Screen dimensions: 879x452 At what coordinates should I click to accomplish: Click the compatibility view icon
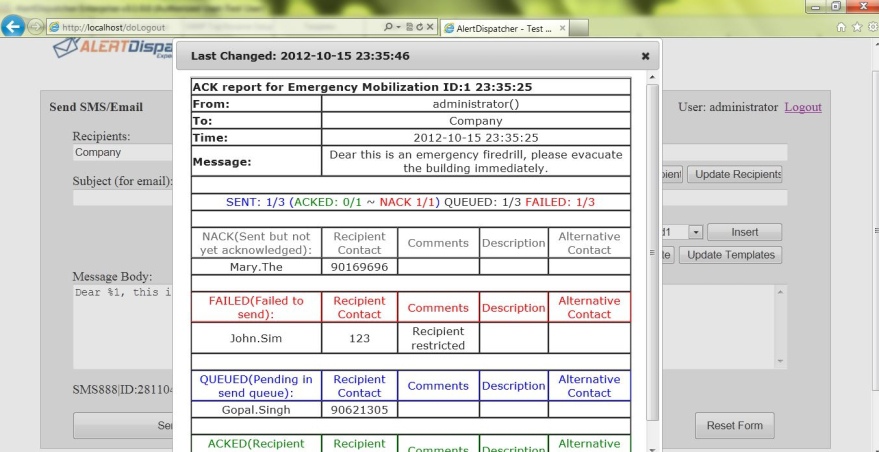point(410,27)
